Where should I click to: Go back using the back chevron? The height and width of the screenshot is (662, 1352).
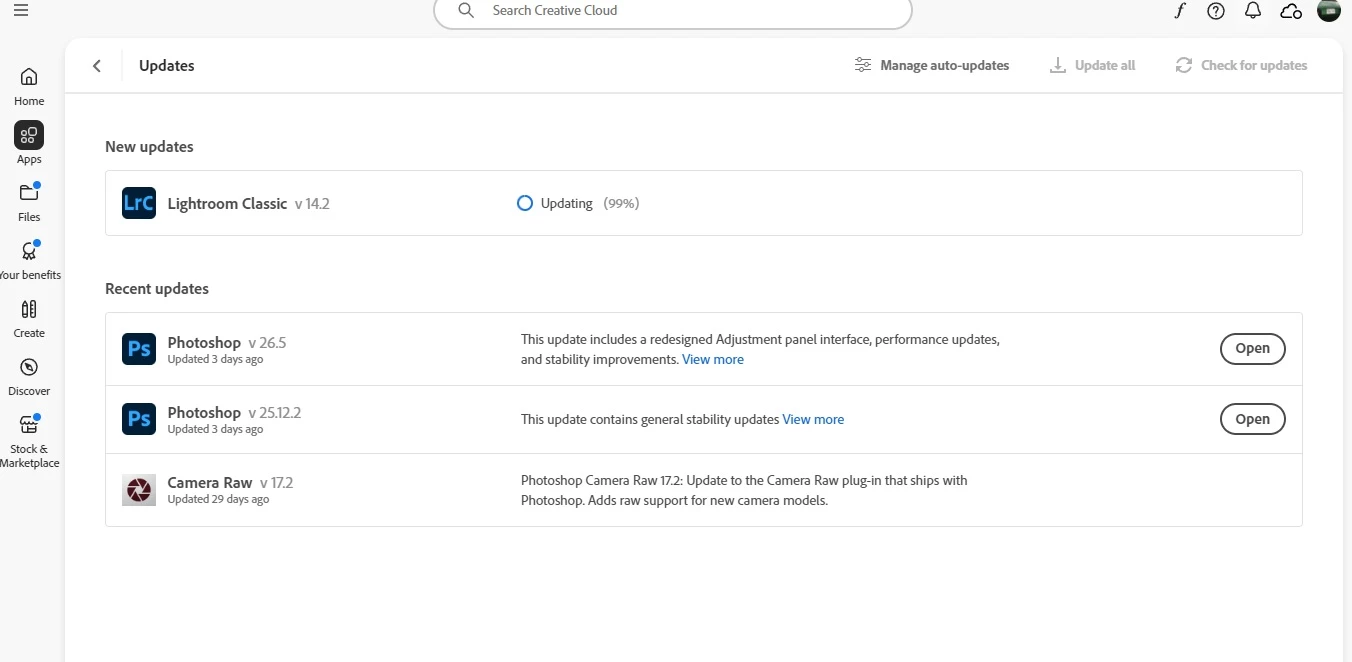click(x=97, y=66)
